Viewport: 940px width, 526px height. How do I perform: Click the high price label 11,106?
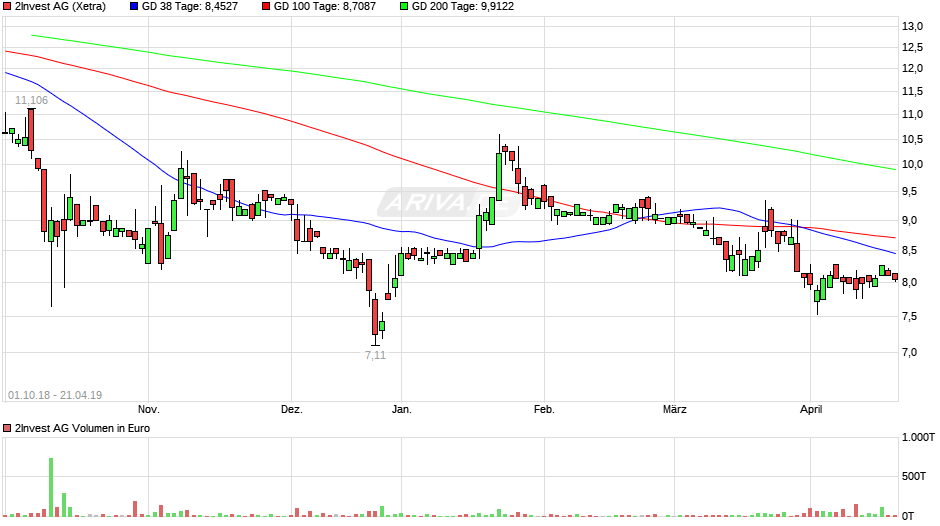point(31,100)
